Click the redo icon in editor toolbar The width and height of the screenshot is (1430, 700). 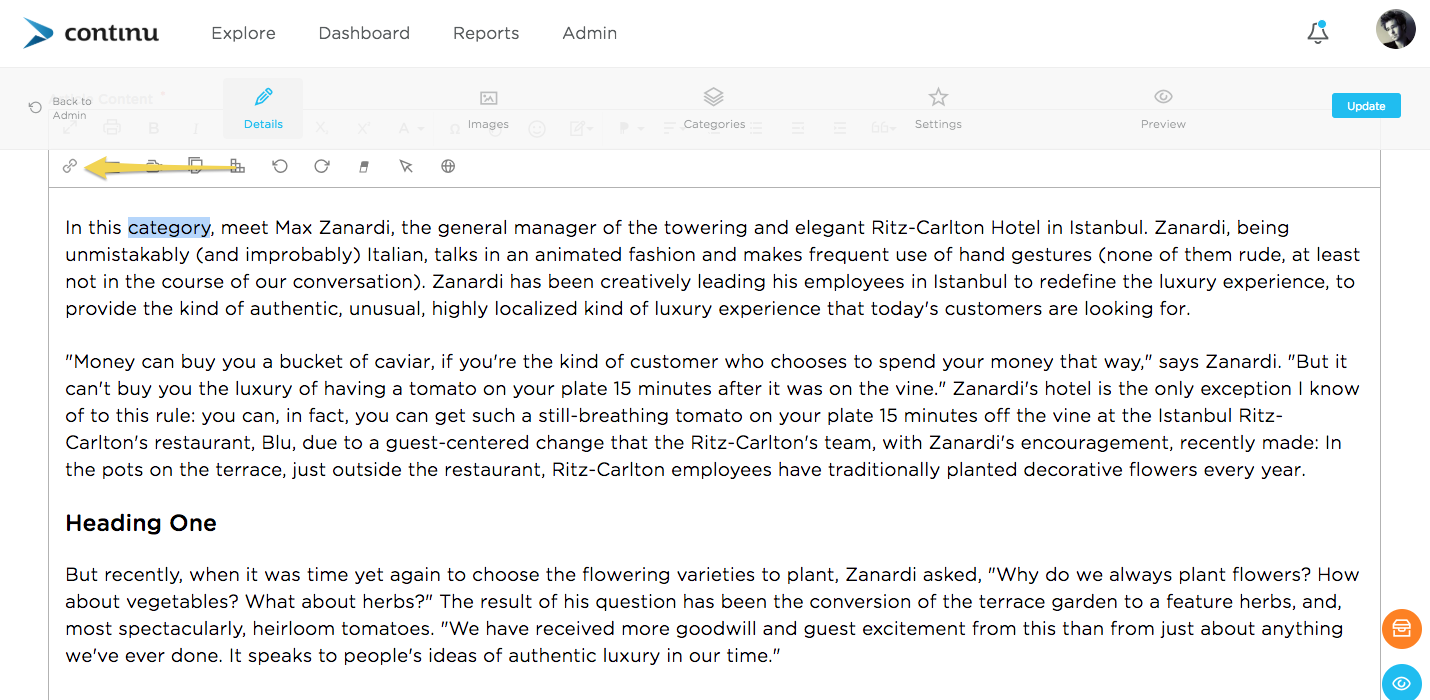tap(322, 166)
